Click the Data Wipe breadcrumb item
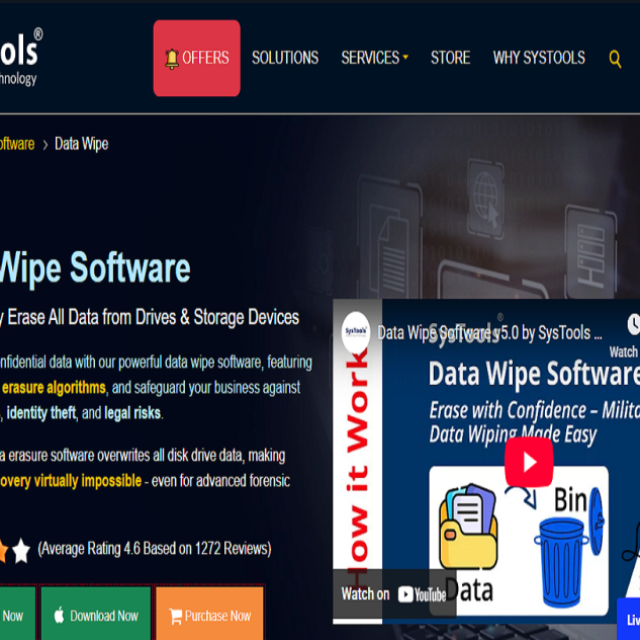This screenshot has height=640, width=640. click(81, 144)
